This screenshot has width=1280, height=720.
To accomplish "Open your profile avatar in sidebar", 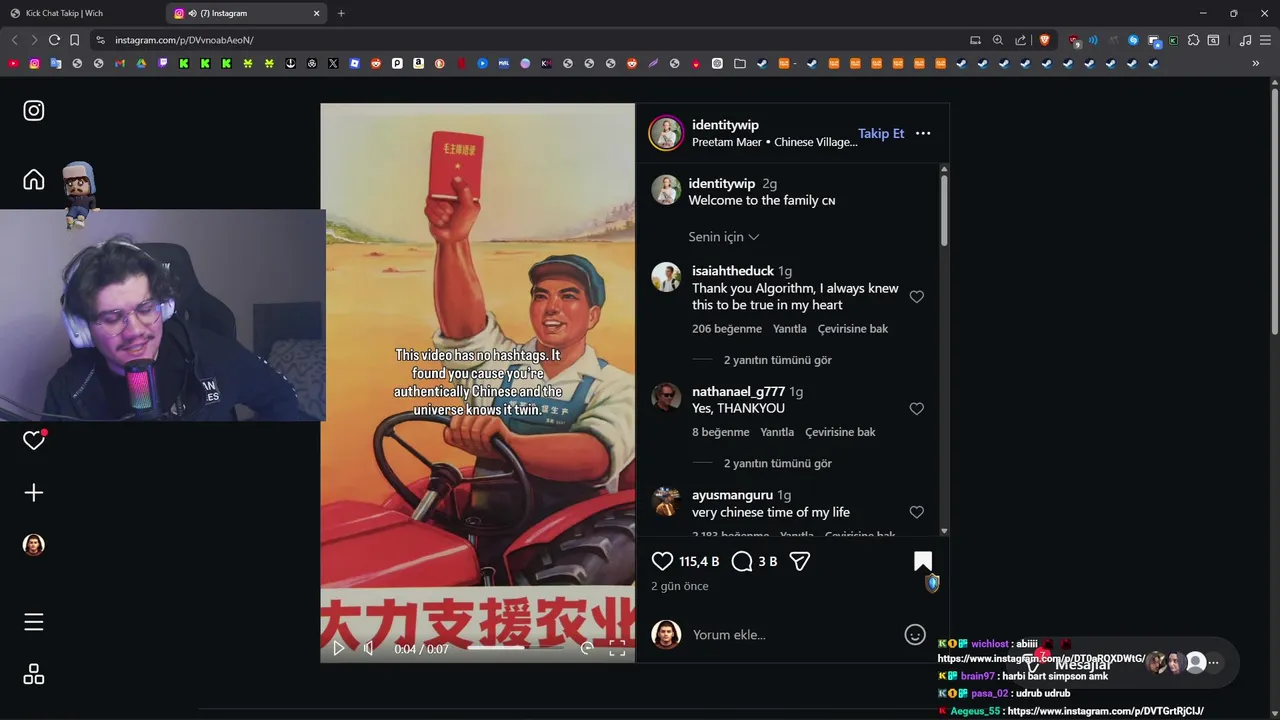I will point(34,545).
